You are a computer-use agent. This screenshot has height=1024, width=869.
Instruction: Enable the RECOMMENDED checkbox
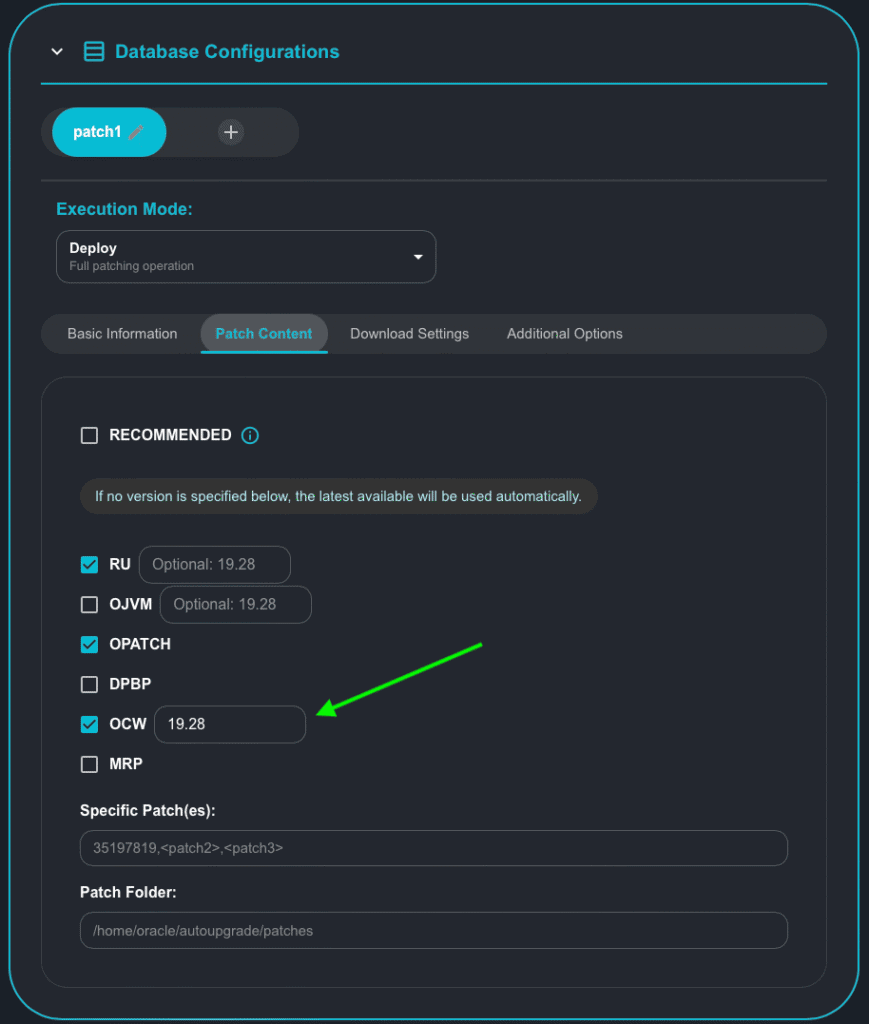pyautogui.click(x=90, y=436)
